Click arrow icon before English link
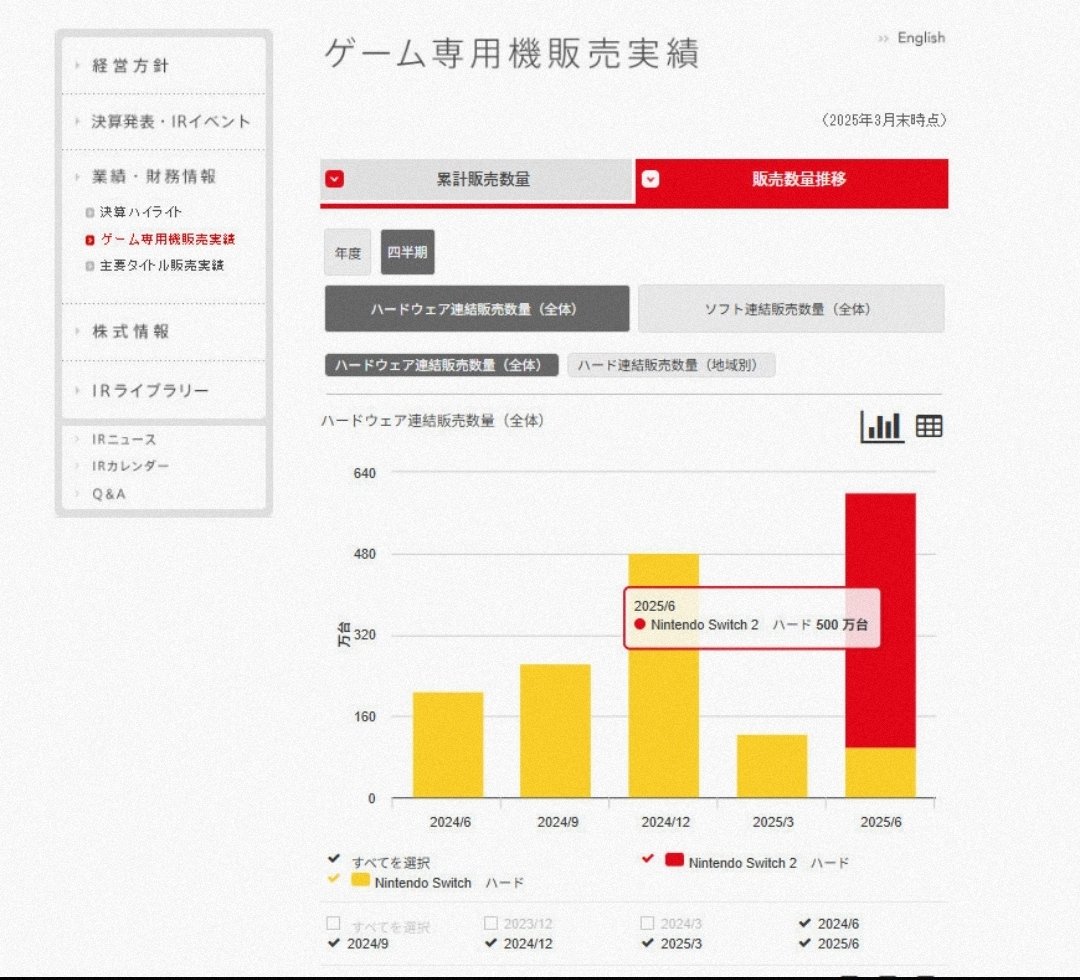Viewport: 1080px width, 980px height. click(883, 39)
